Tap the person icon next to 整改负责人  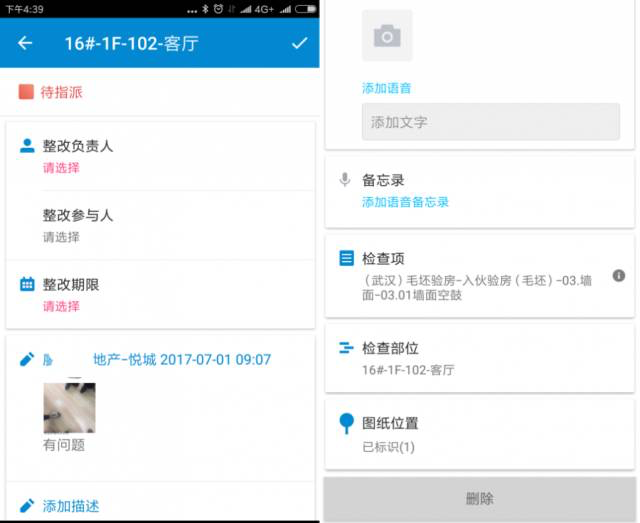click(27, 146)
